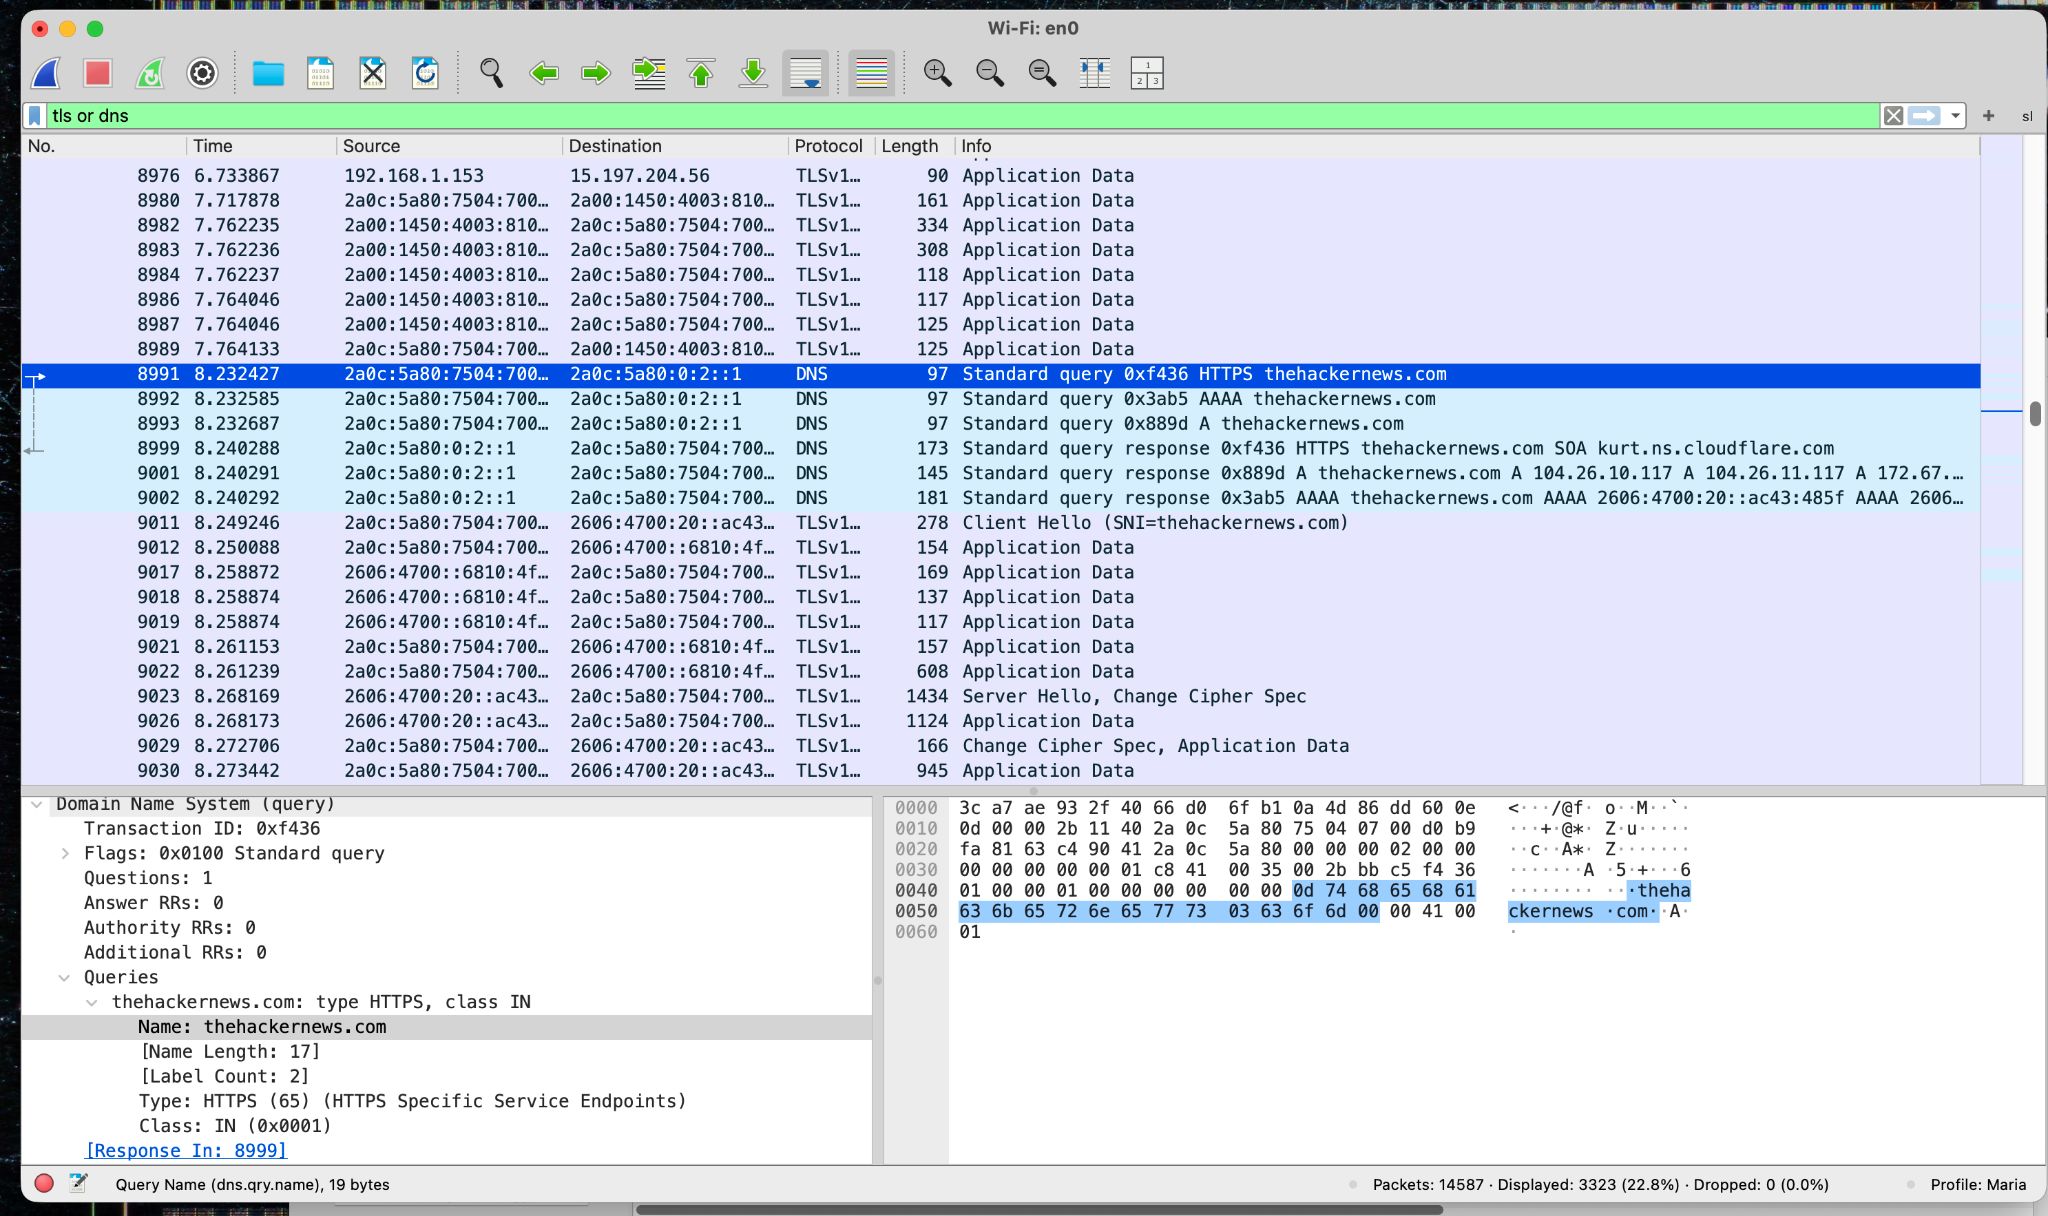The height and width of the screenshot is (1216, 2048).
Task: Toggle auto-scroll during live capture
Action: coord(805,73)
